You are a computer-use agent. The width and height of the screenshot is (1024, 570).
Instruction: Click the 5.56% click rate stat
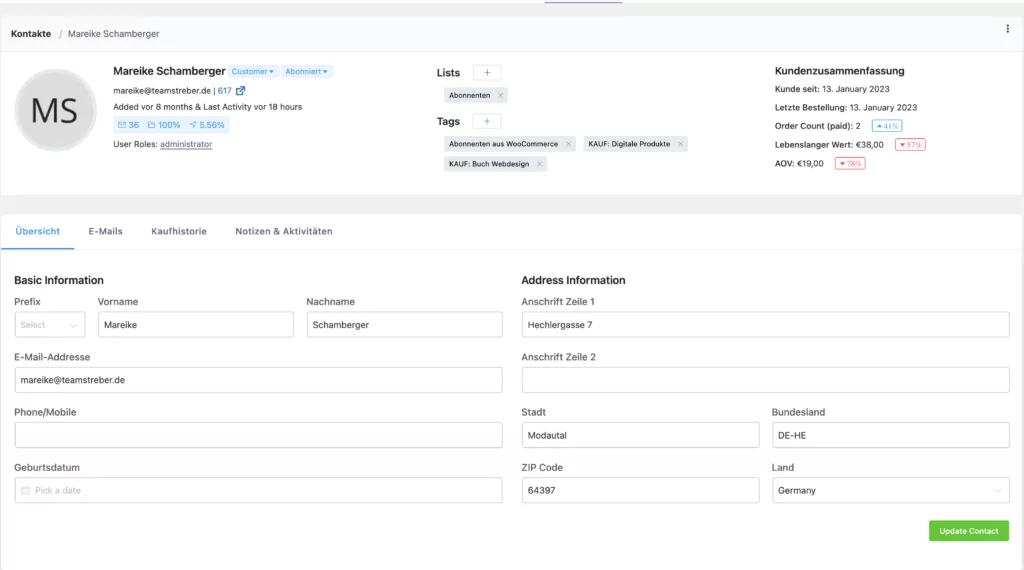coord(207,125)
